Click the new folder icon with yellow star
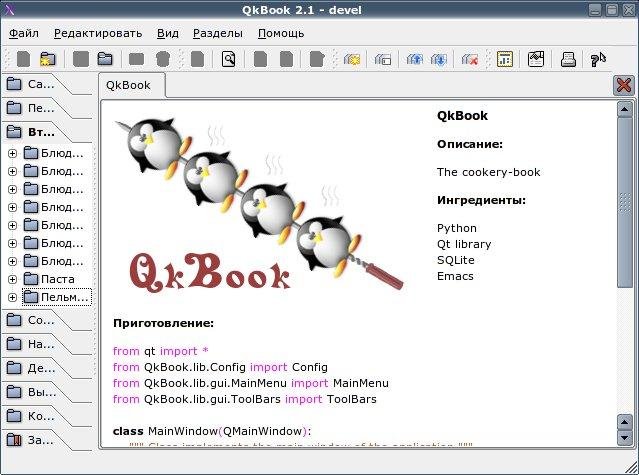Screen dimensions: 639x475 click(47, 59)
